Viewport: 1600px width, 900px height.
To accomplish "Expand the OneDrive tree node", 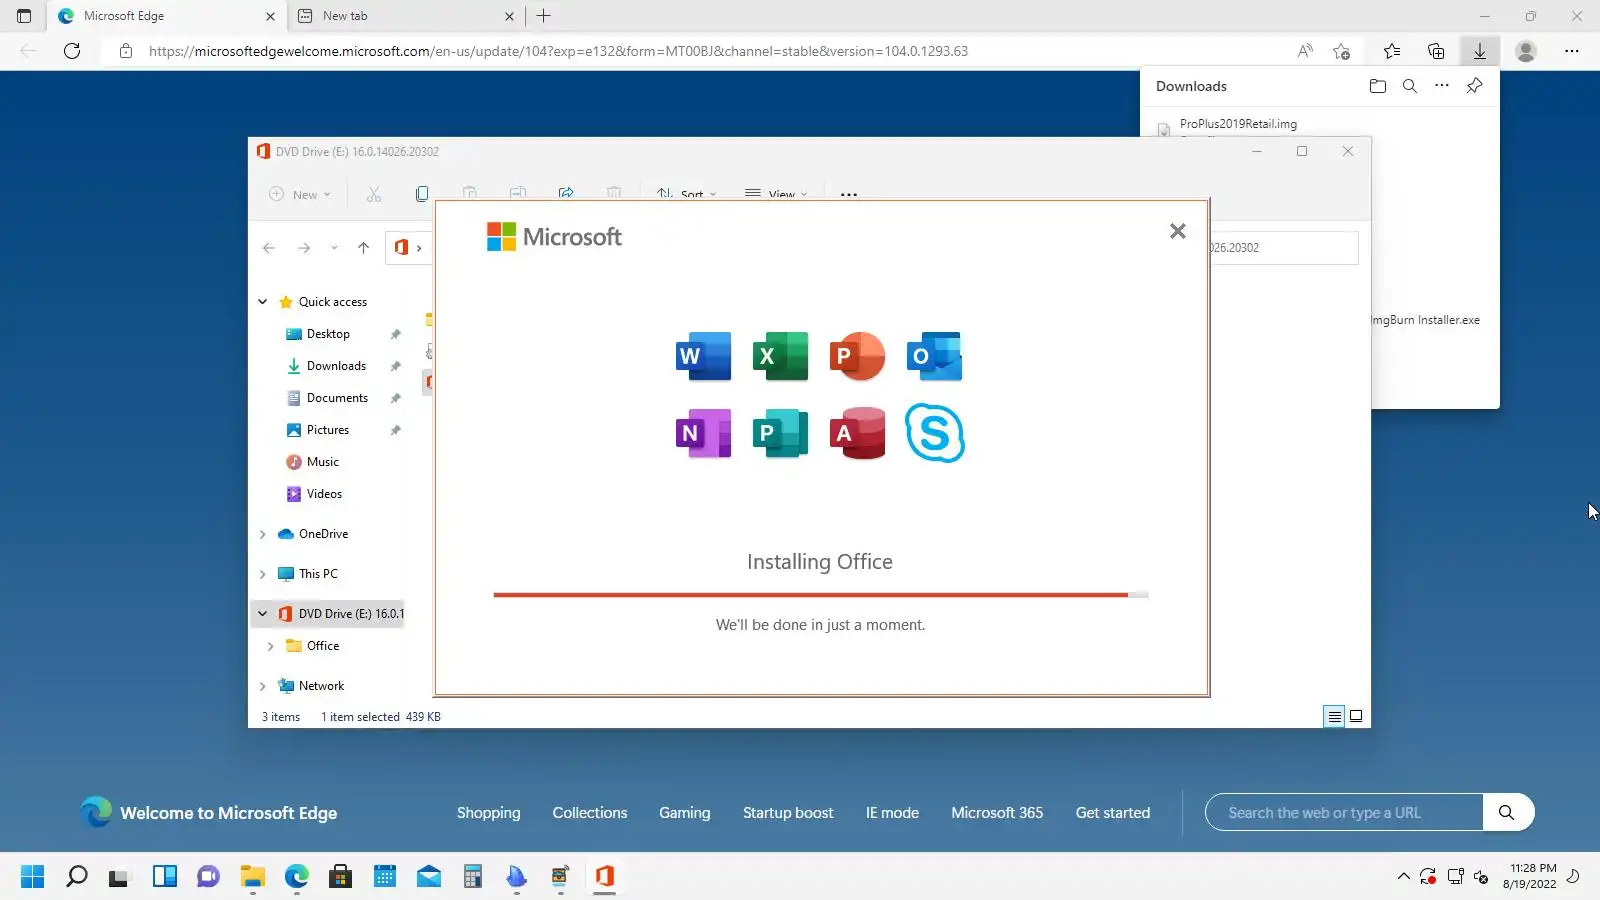I will pyautogui.click(x=263, y=534).
